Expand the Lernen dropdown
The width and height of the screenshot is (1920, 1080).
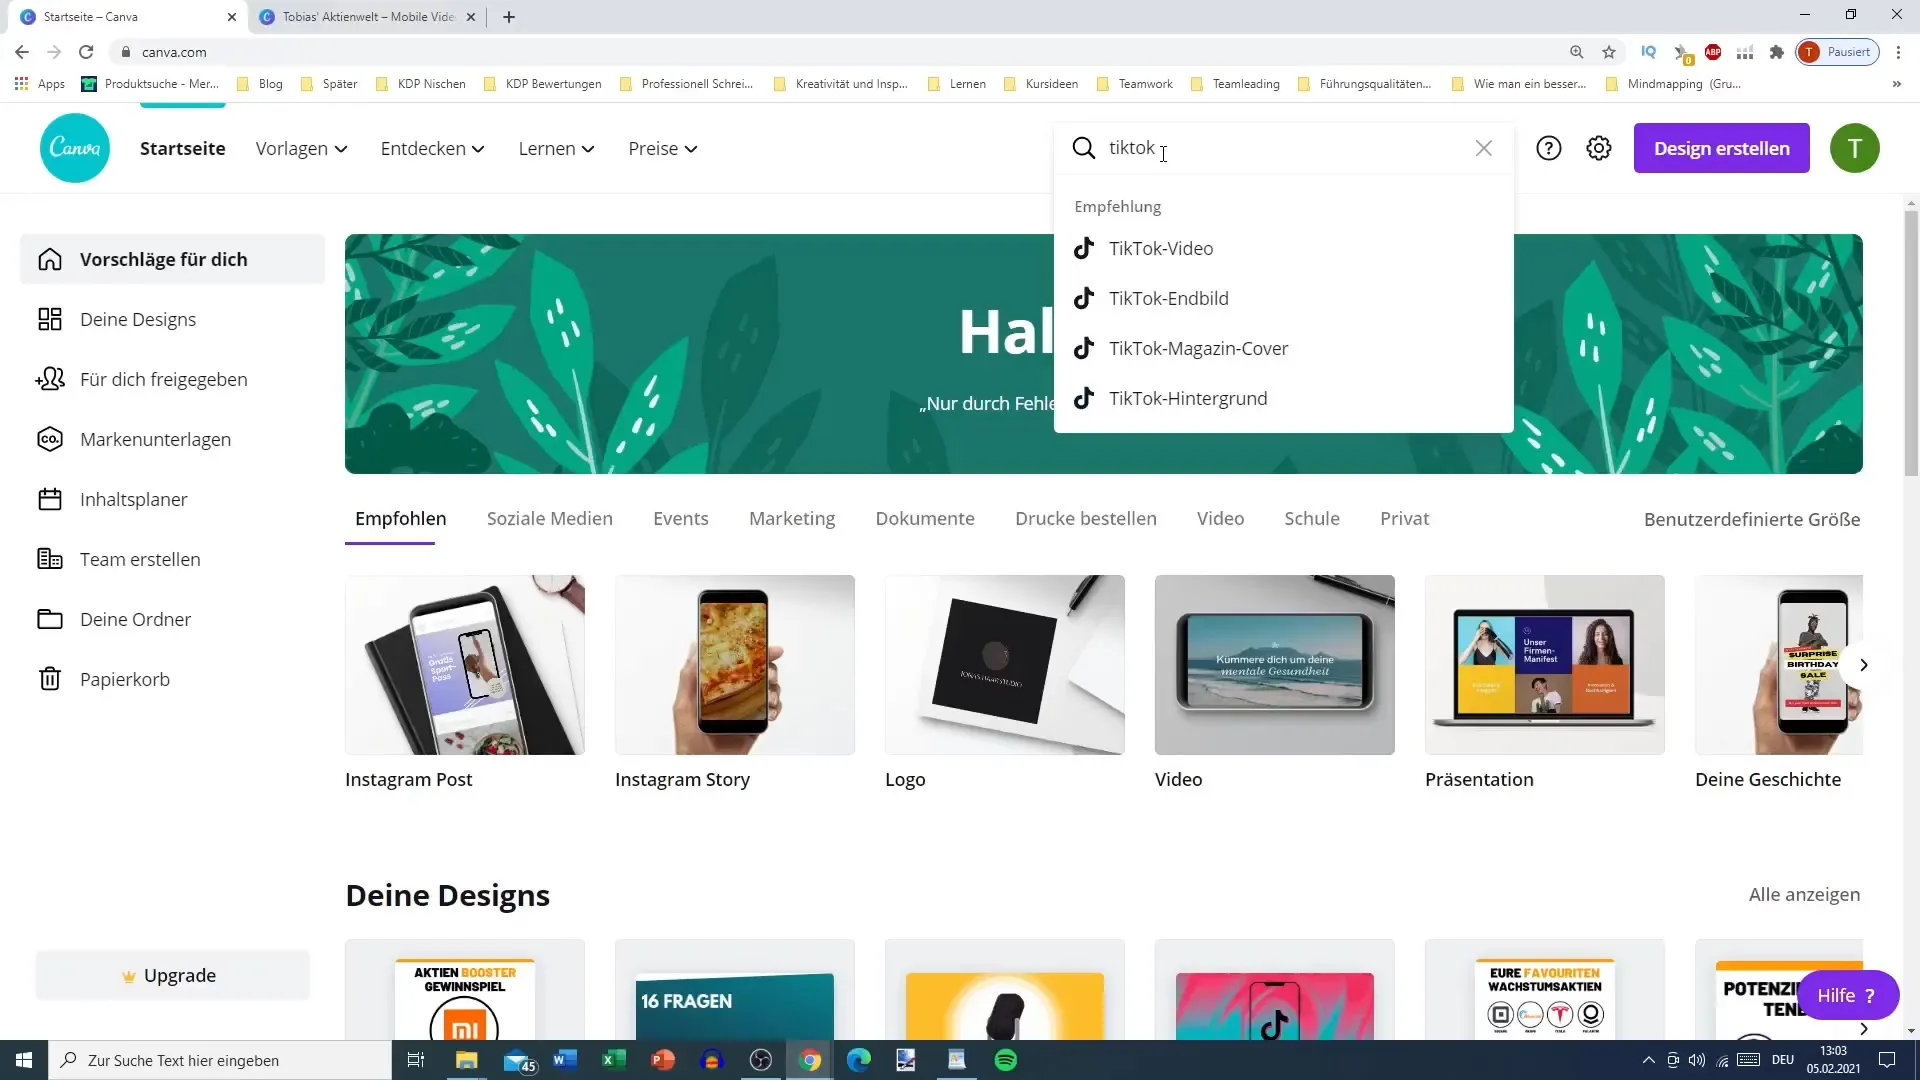click(557, 148)
